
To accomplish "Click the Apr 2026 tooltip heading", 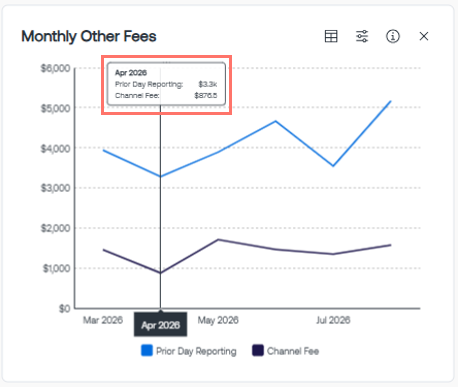I will pos(131,73).
